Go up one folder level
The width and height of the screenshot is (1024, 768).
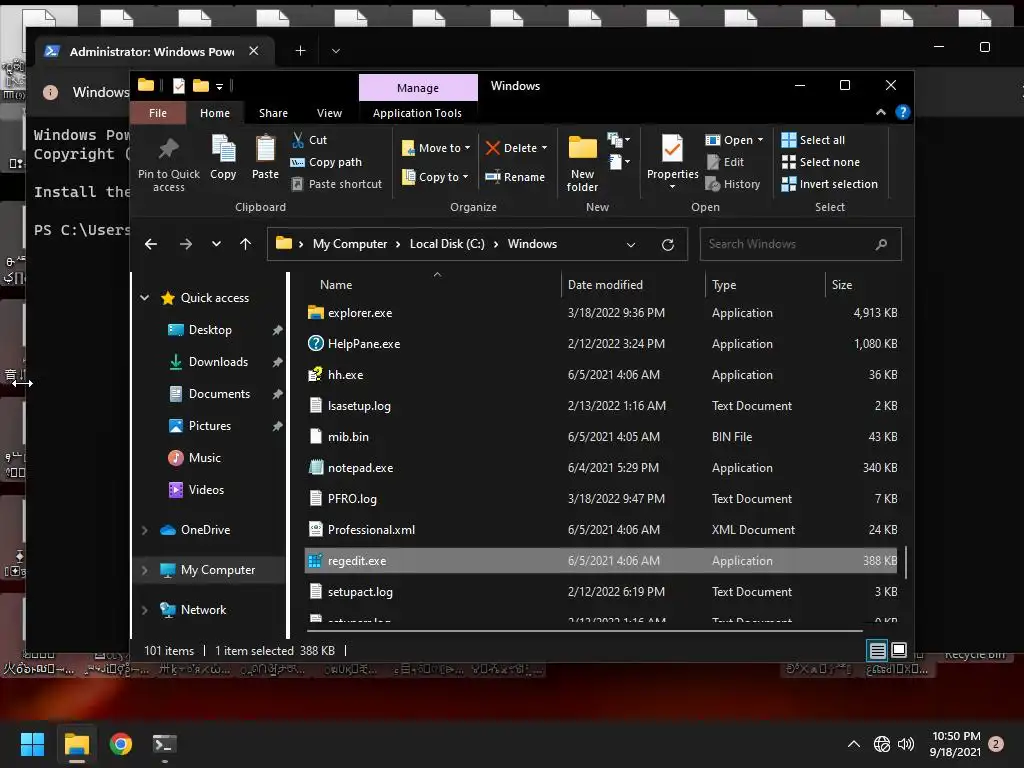coord(246,244)
